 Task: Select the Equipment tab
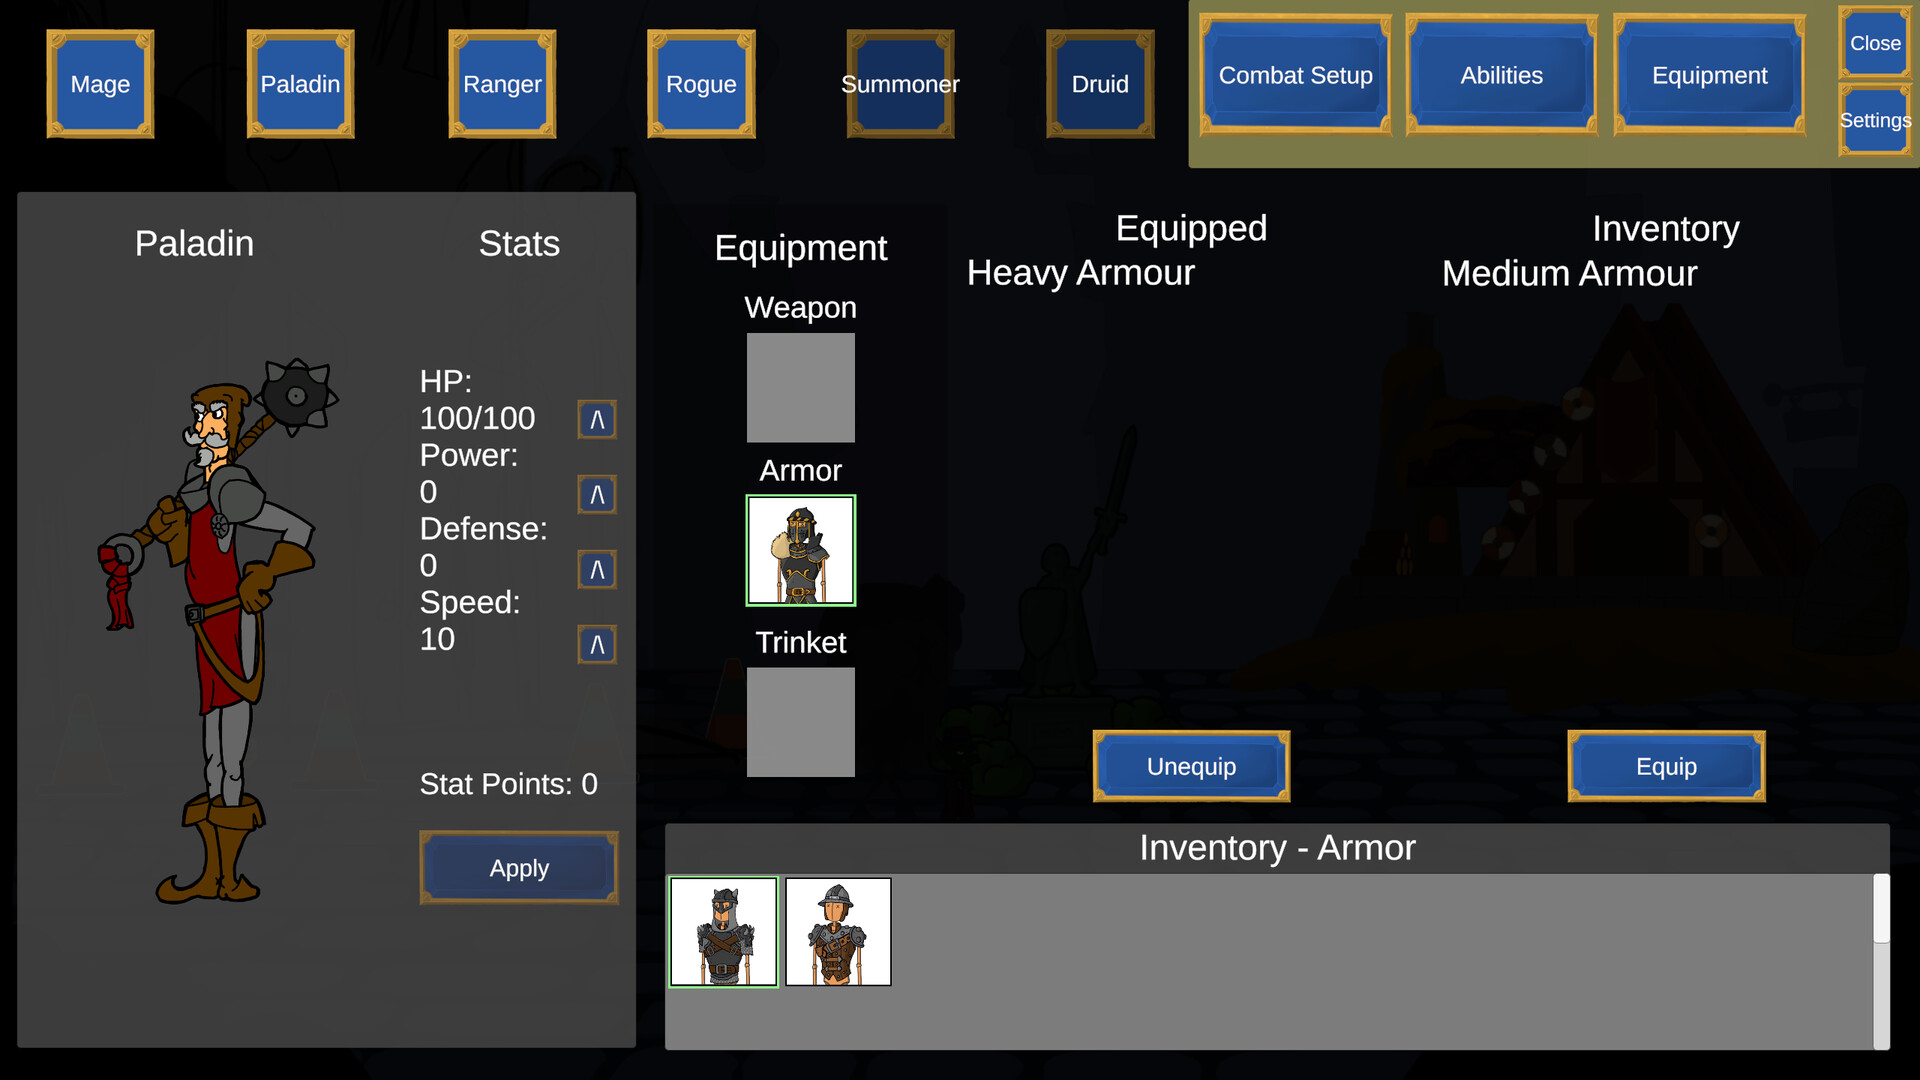click(1707, 75)
